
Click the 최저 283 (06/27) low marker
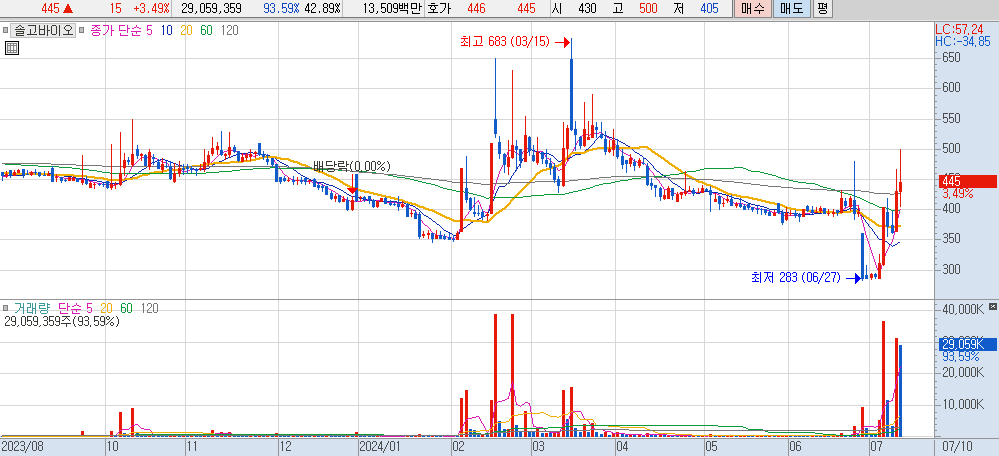(796, 278)
